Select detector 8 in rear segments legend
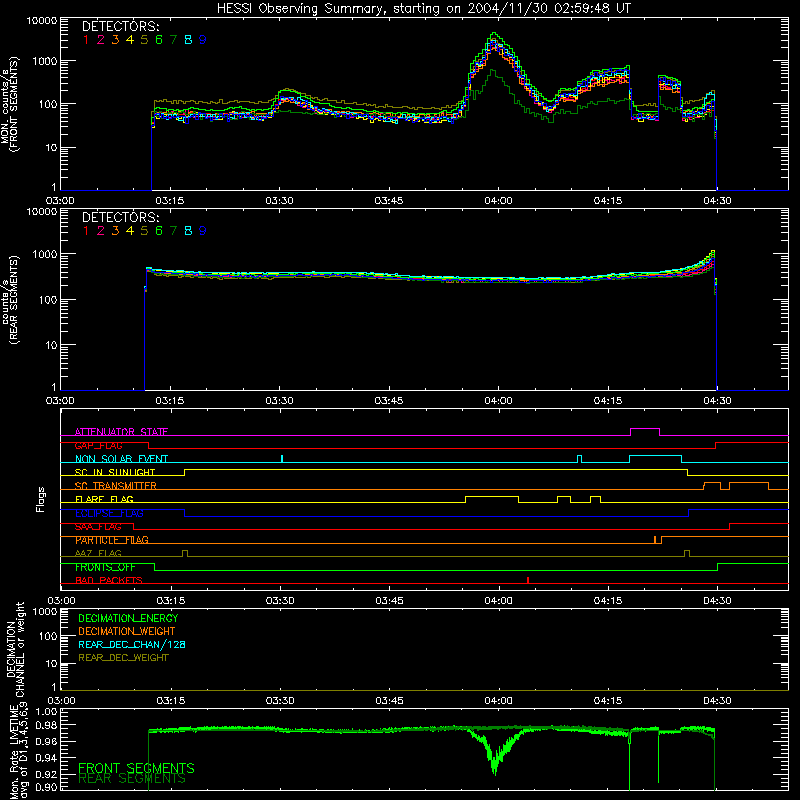This screenshot has height=800, width=800. (x=188, y=231)
